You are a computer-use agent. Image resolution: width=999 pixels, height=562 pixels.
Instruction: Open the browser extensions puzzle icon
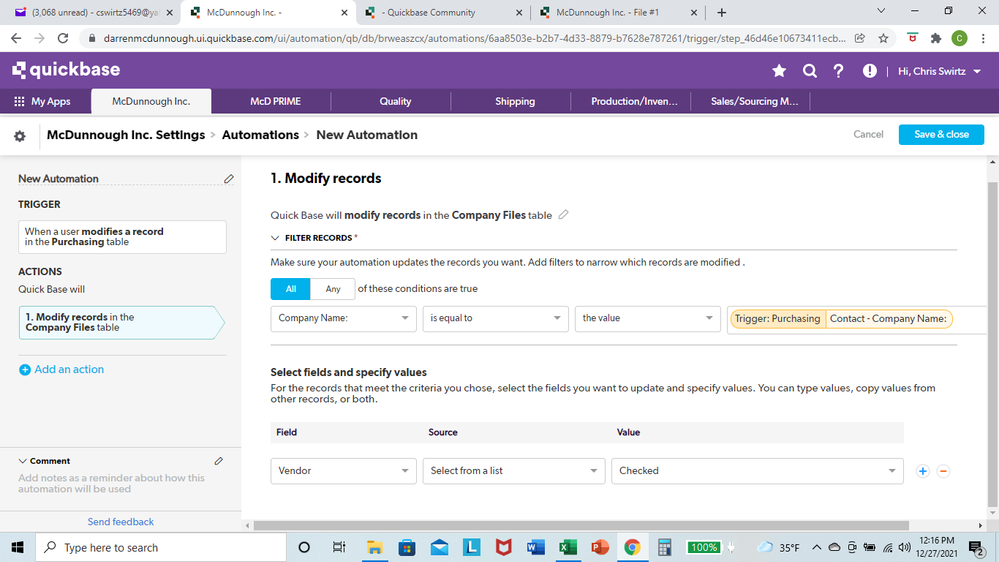(x=936, y=38)
